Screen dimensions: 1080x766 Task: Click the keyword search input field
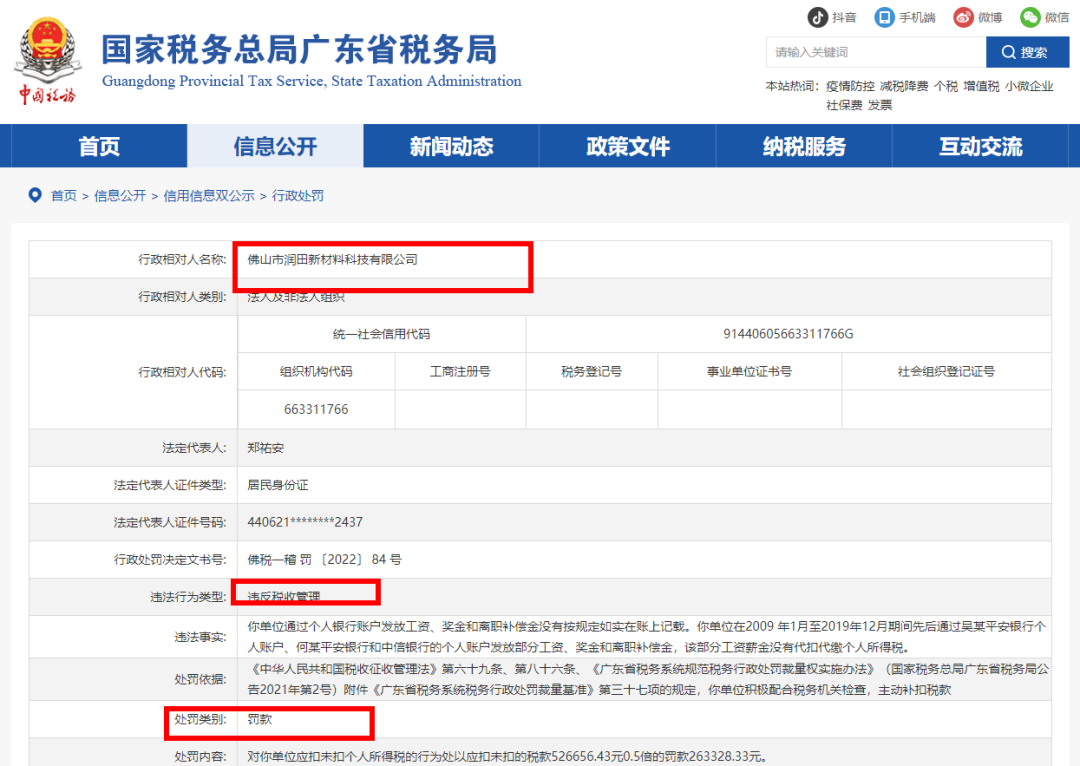click(877, 51)
